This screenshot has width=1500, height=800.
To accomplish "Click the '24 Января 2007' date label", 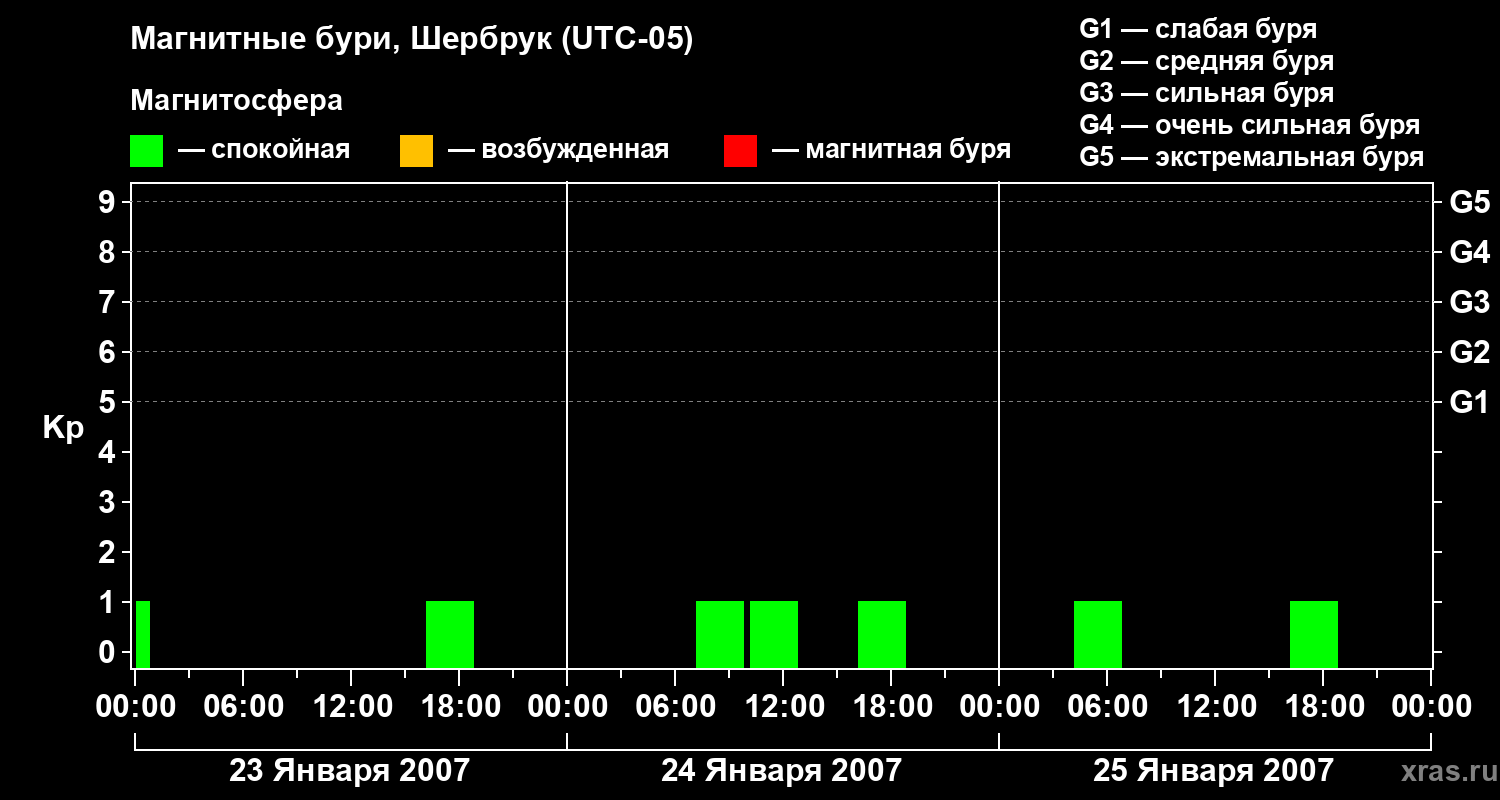I will pos(781,771).
